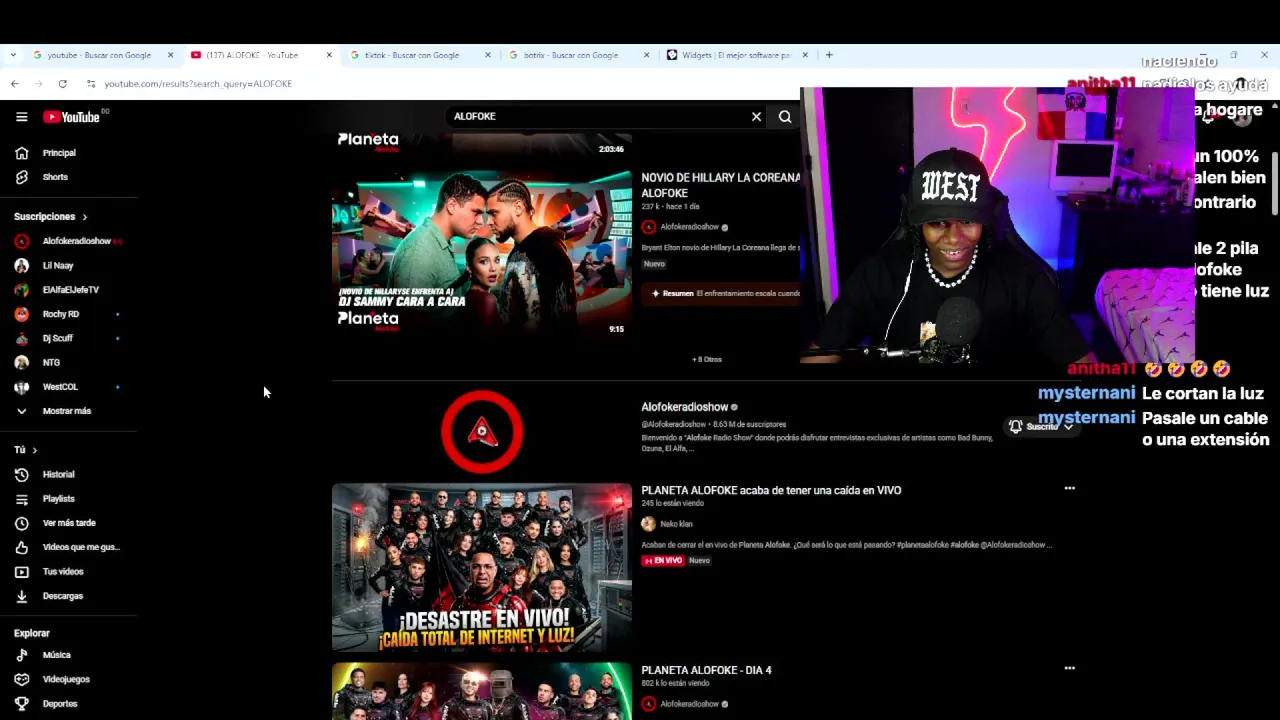Click the page vertical scrollbar thumb
This screenshot has height=720, width=1280.
pos(1275,182)
